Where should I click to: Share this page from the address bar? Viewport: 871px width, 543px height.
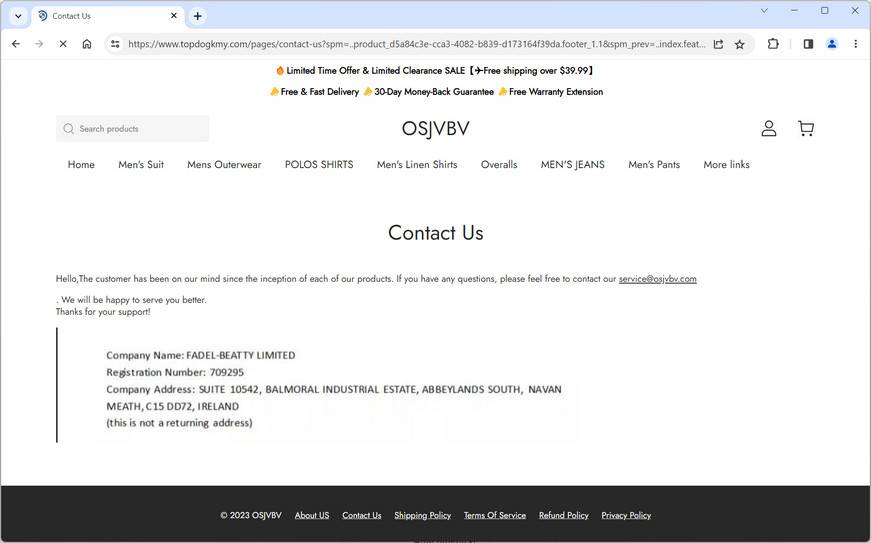click(718, 44)
